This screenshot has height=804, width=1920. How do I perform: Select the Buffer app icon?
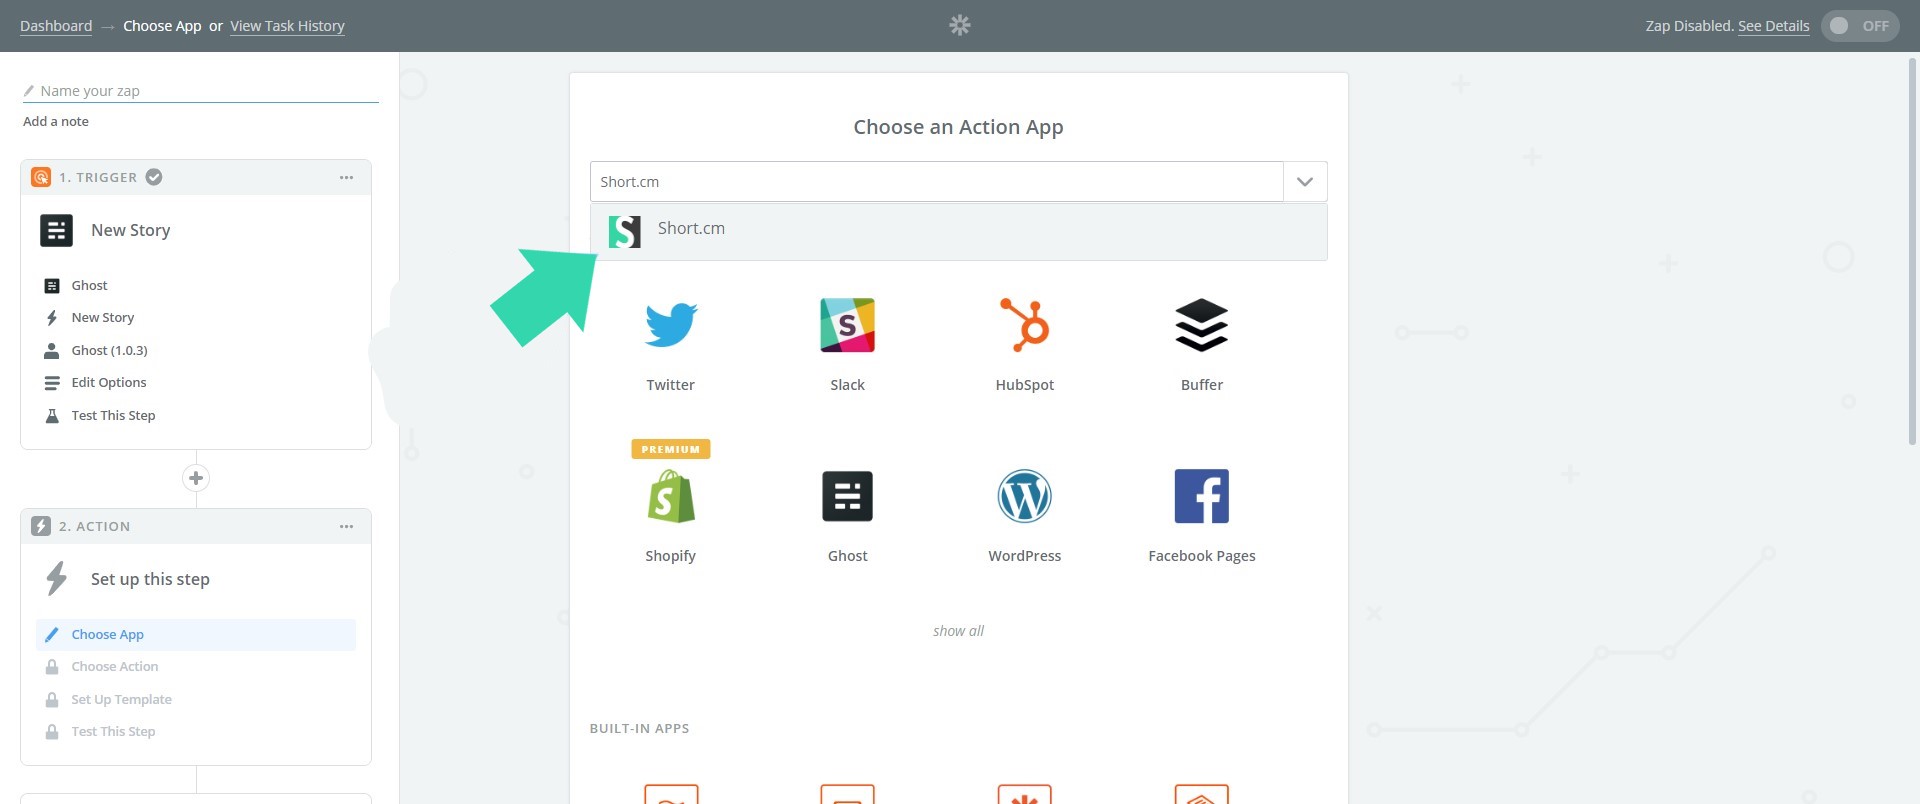pyautogui.click(x=1201, y=326)
